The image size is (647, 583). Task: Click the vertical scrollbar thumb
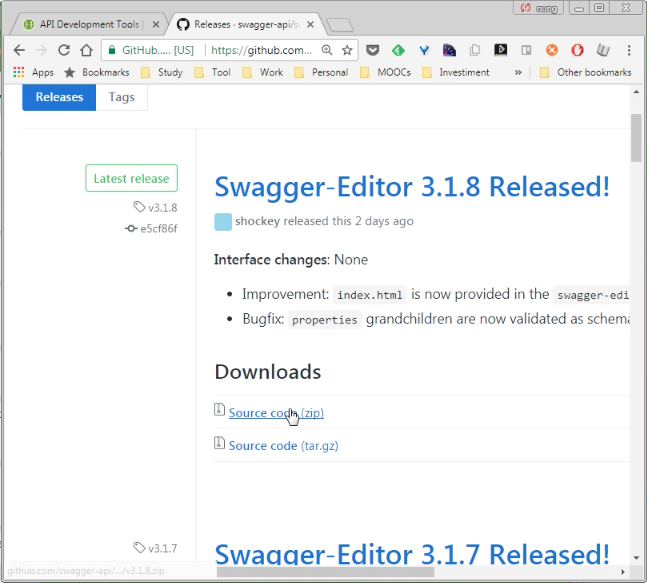tap(636, 137)
